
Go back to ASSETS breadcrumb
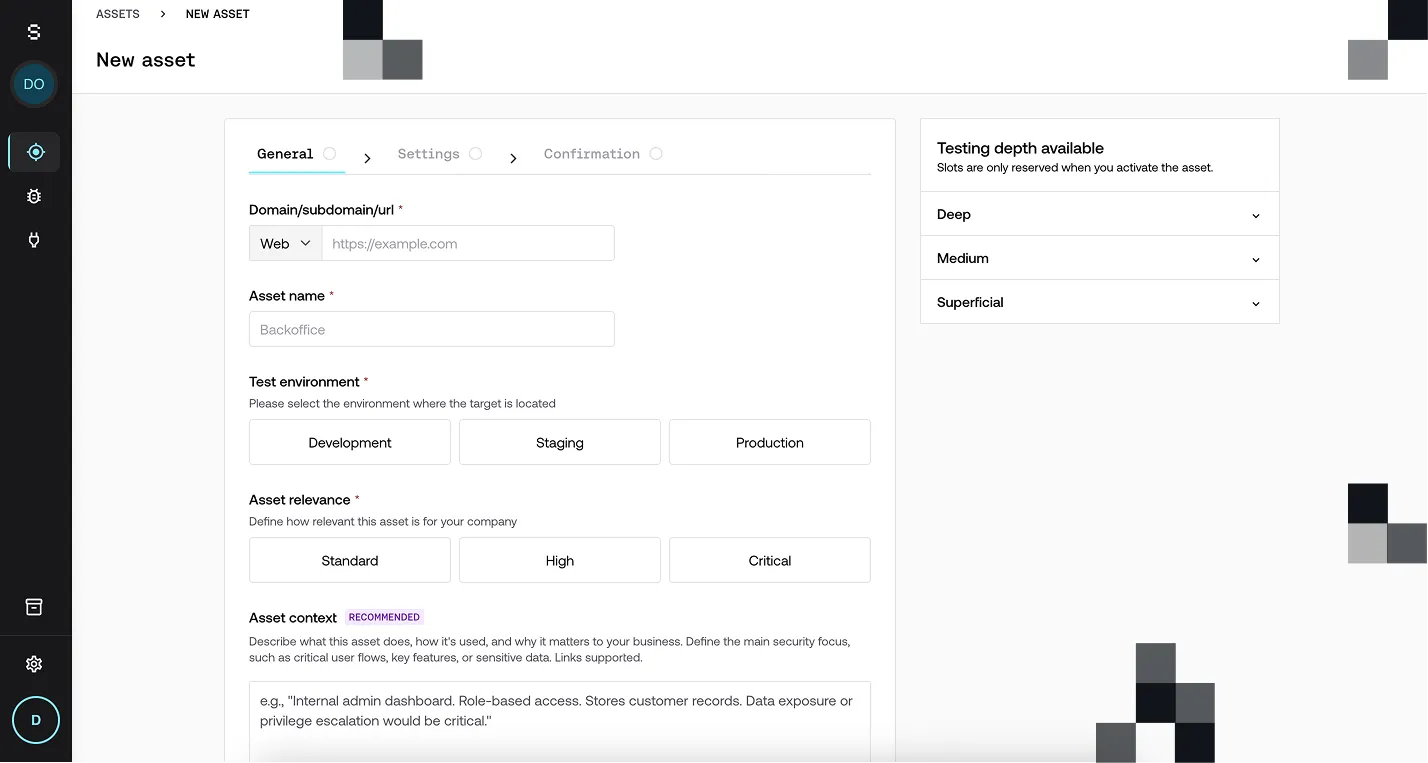point(118,14)
